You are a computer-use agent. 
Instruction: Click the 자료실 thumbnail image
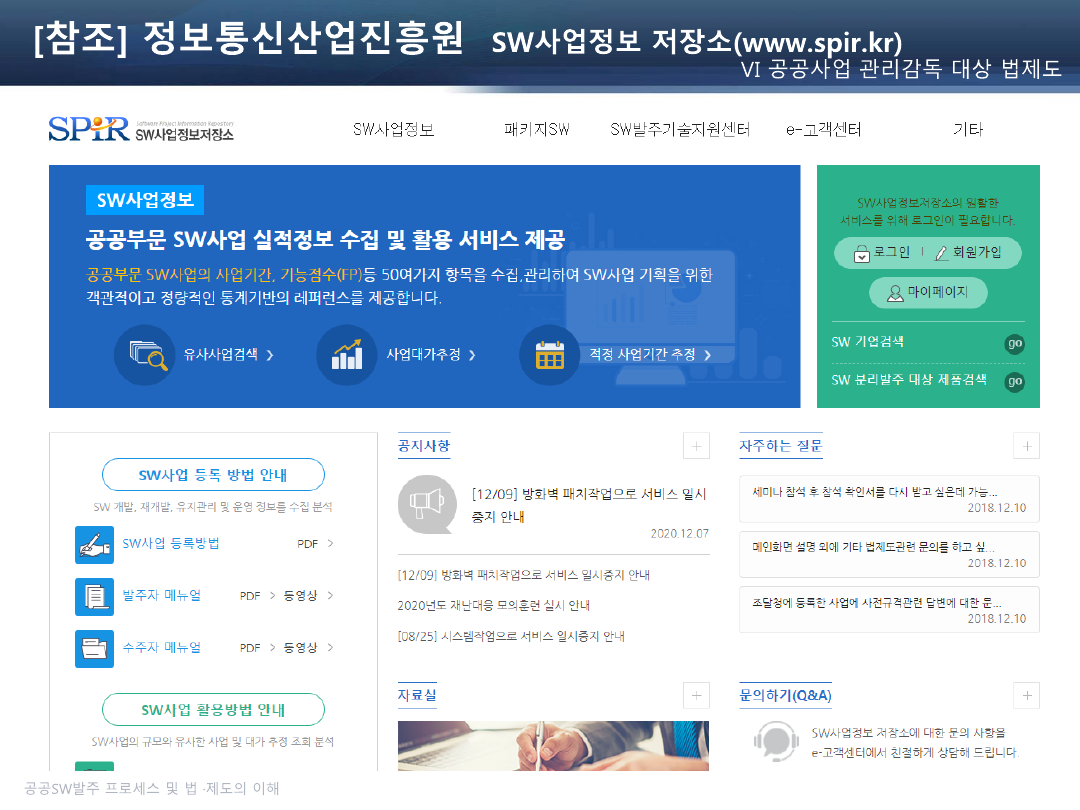tap(553, 745)
